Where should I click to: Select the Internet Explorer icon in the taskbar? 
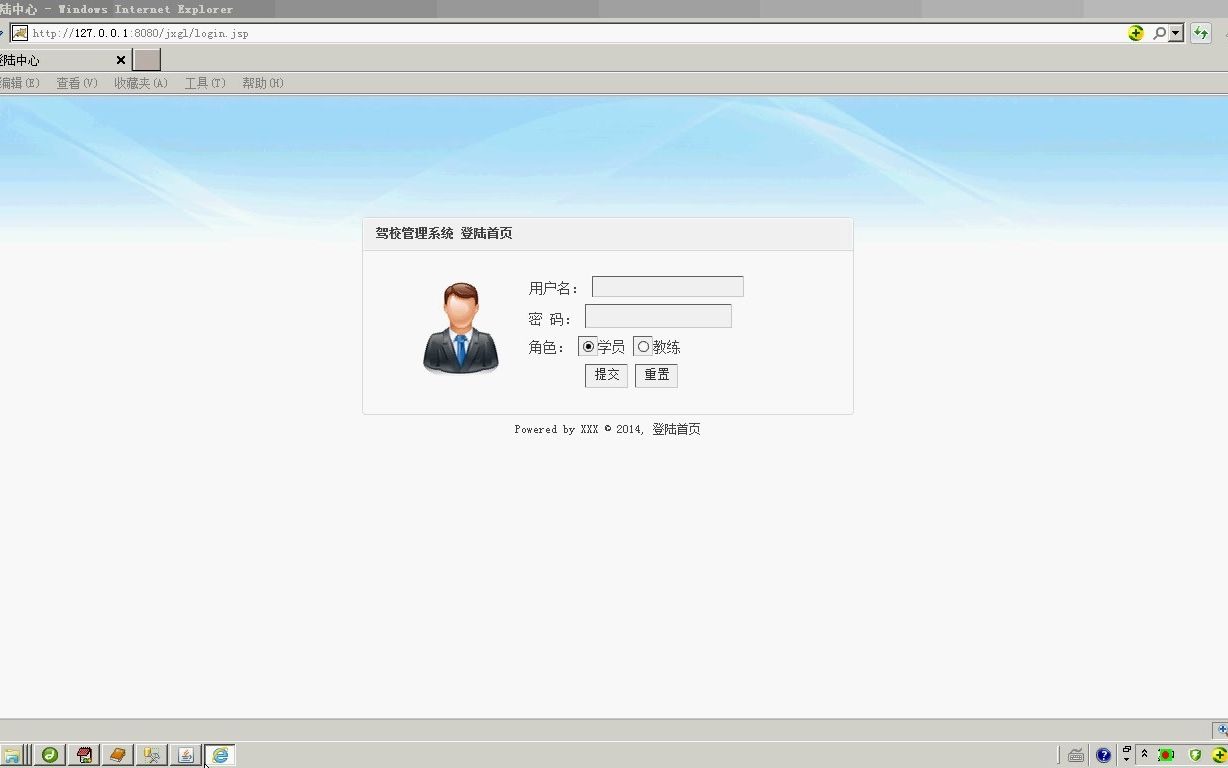coord(220,755)
